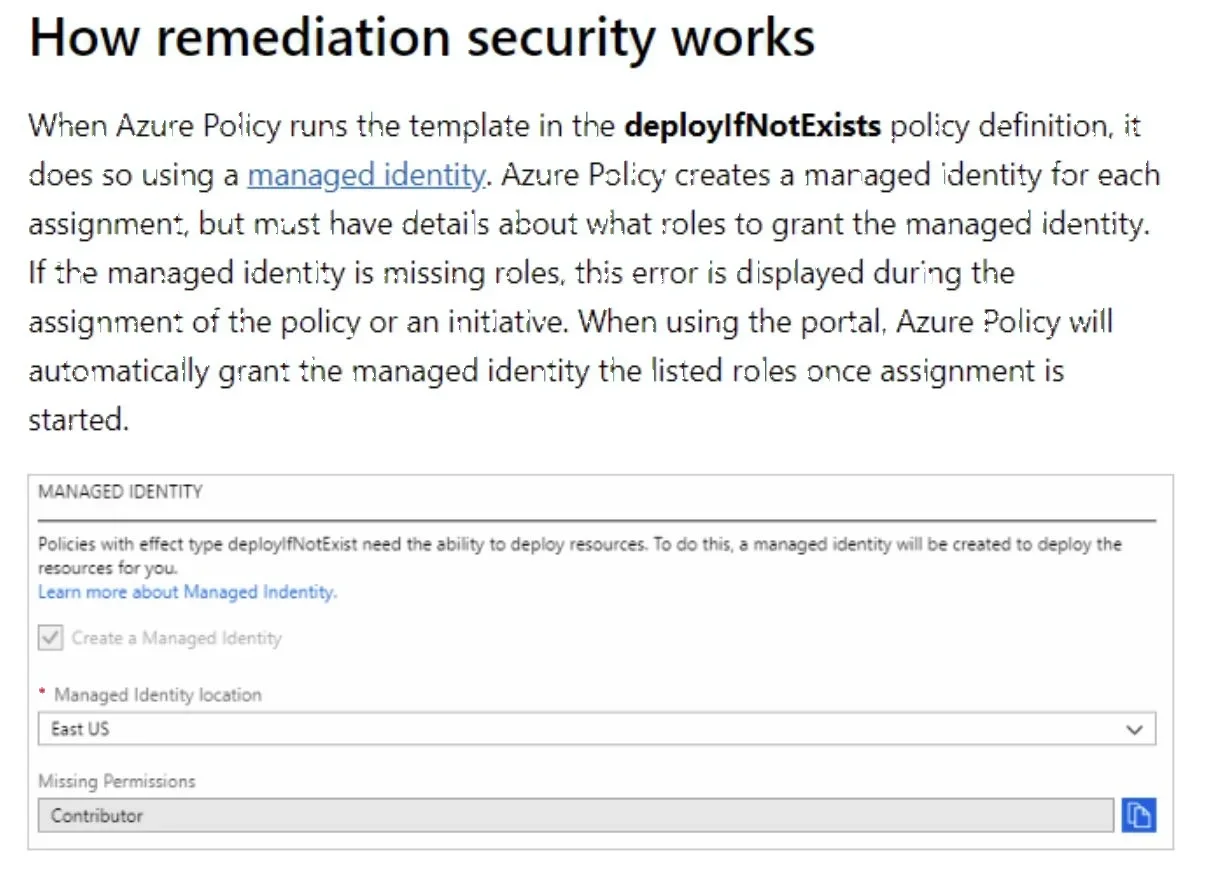Click inside the Missing Permissions field
This screenshot has height=870, width=1213.
pos(575,815)
